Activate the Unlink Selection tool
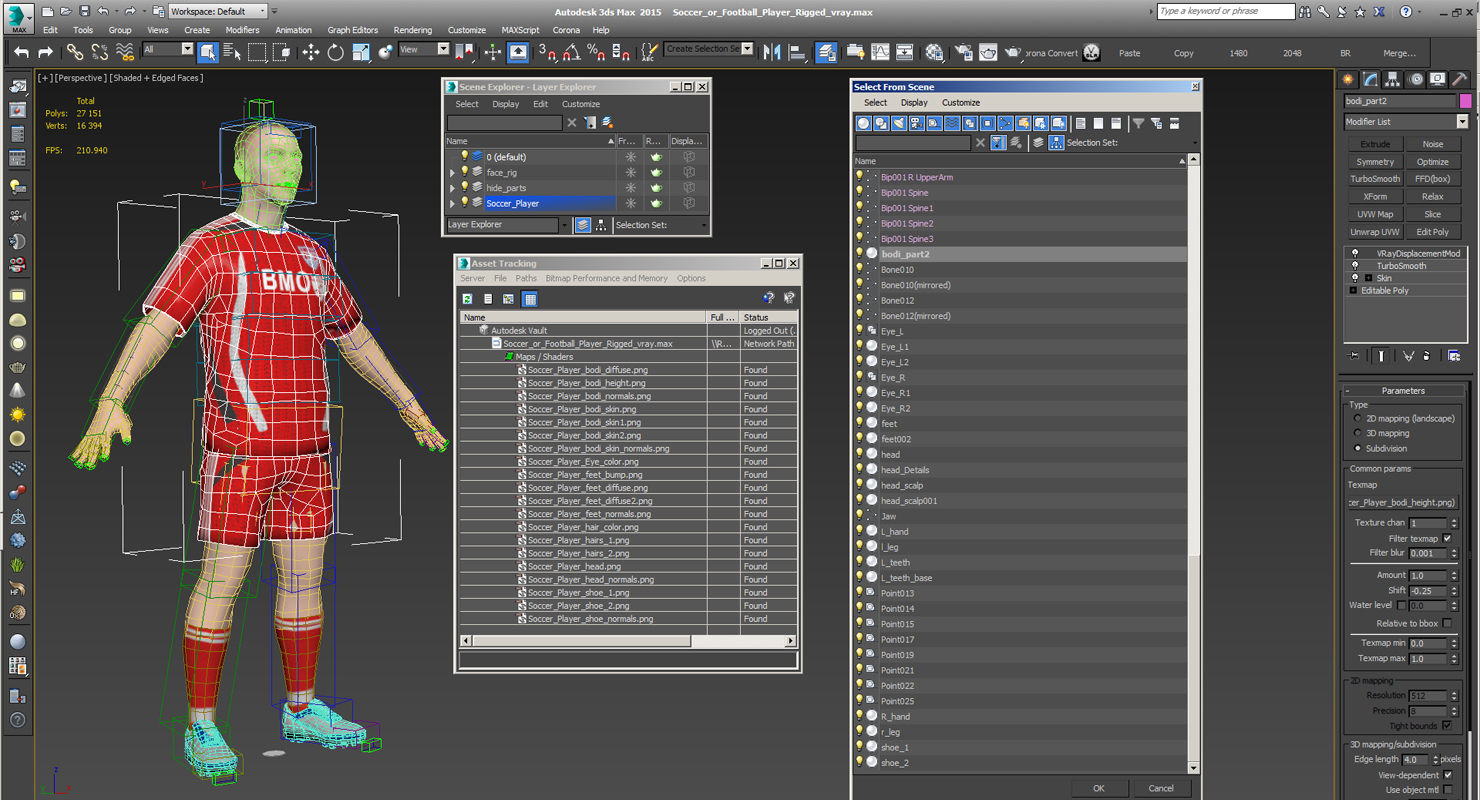 (100, 52)
